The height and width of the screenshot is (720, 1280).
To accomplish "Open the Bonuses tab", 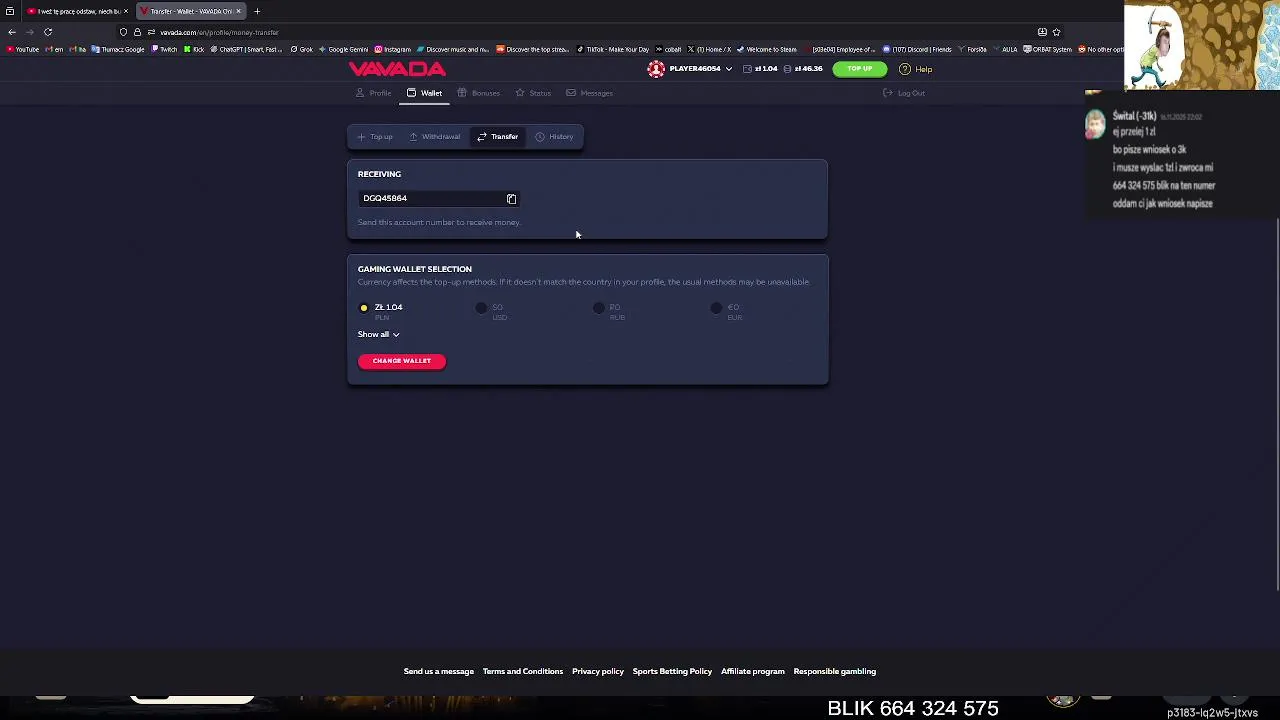I will 479,93.
